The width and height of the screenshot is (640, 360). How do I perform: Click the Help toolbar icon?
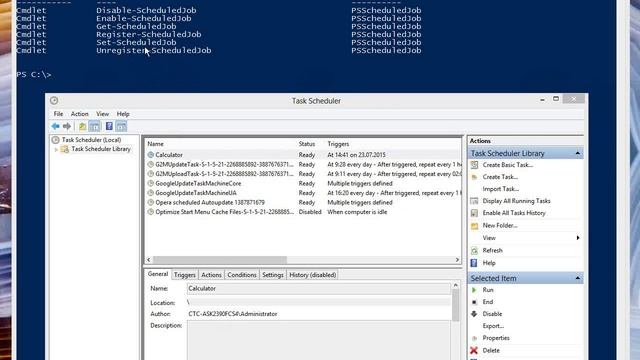point(109,126)
